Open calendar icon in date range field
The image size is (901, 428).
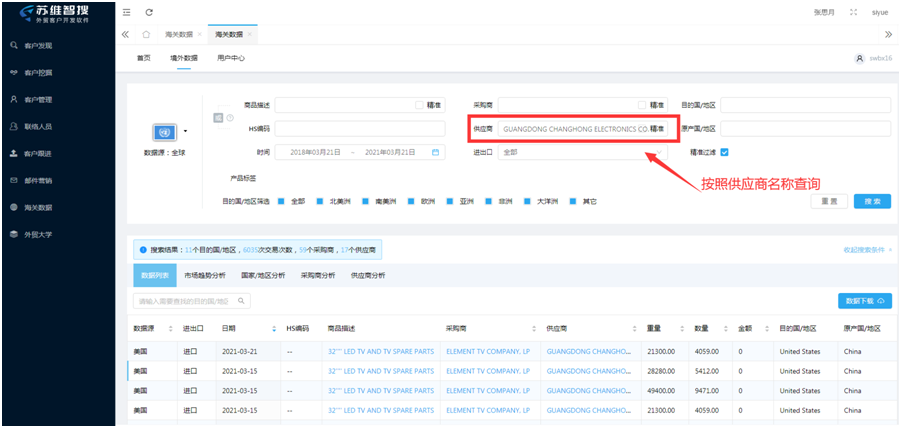[436, 152]
